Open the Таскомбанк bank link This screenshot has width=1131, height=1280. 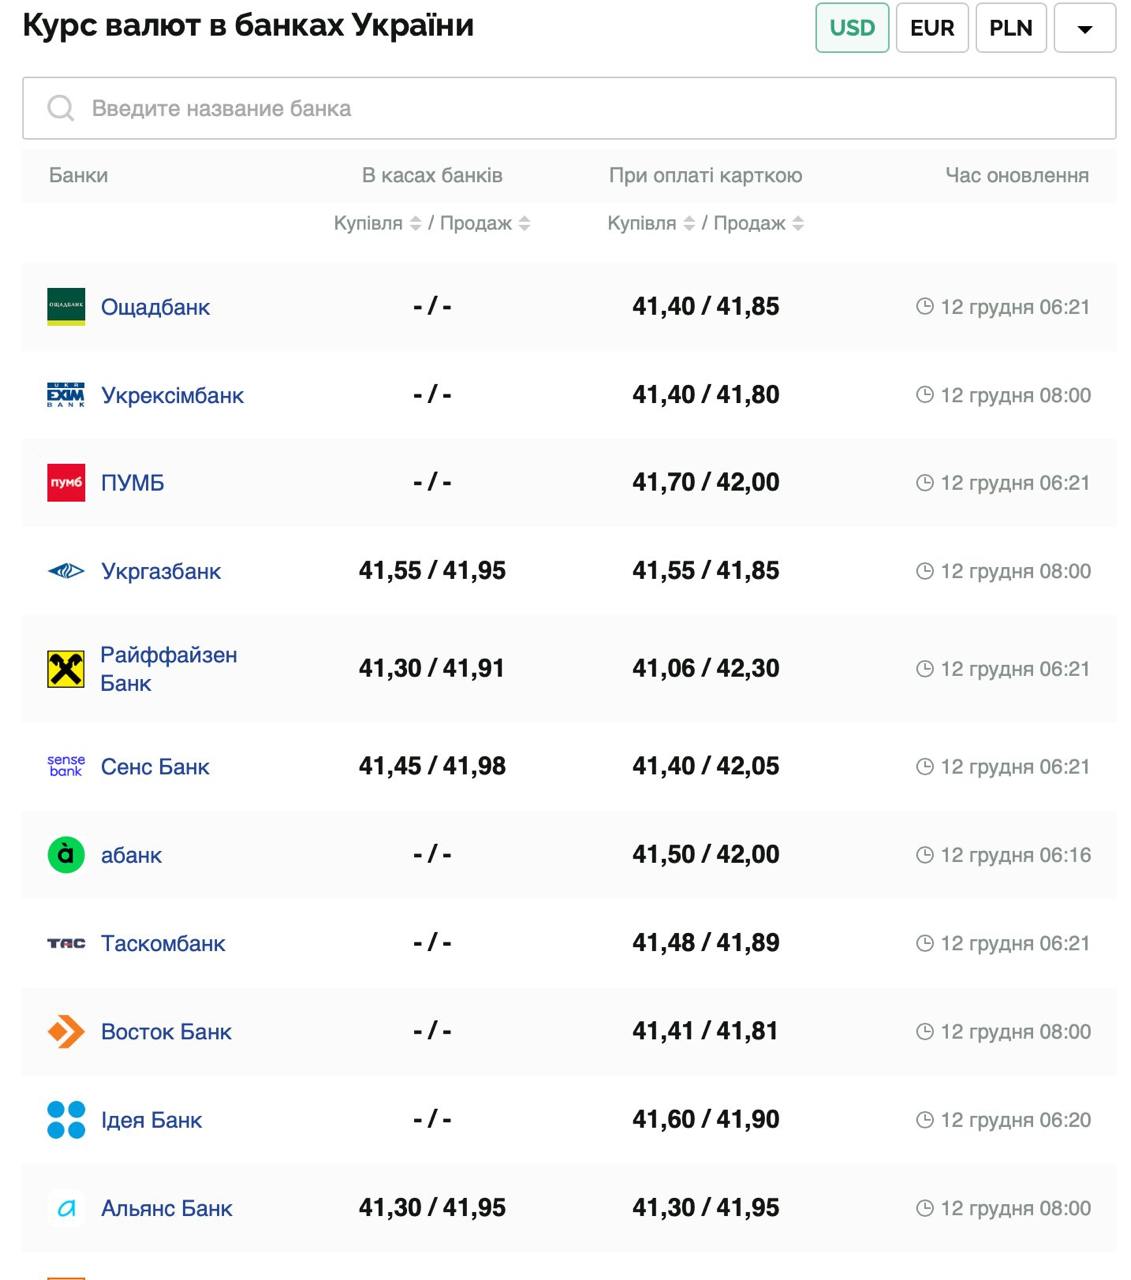coord(163,943)
